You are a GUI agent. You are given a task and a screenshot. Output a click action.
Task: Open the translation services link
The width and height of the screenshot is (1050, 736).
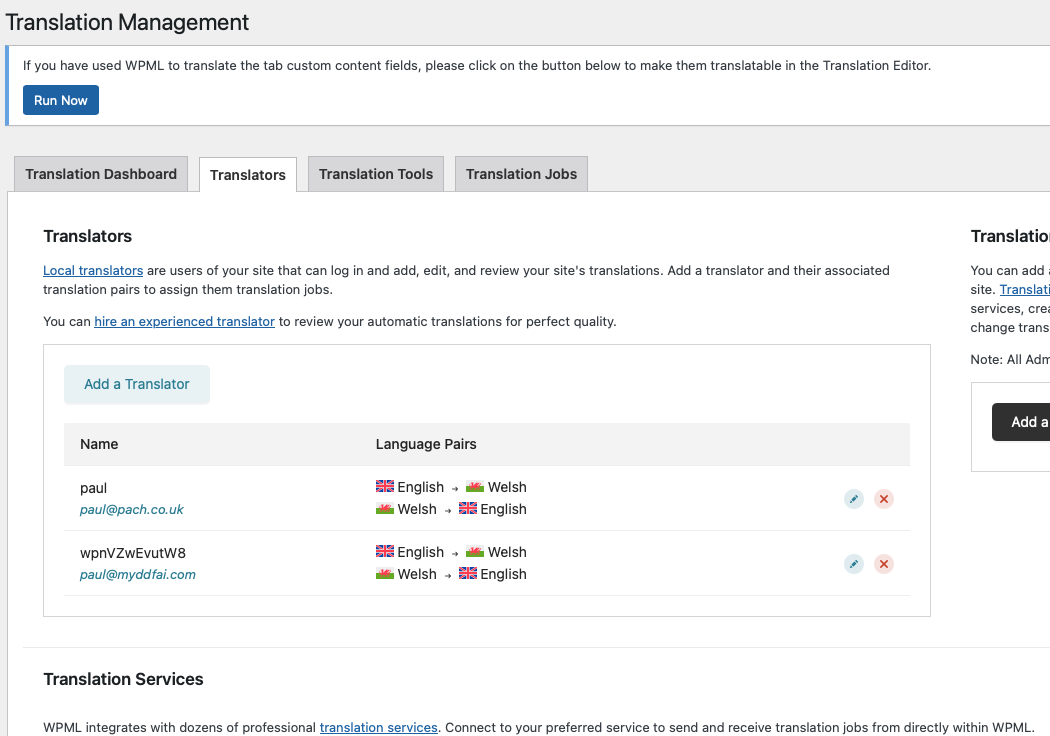coord(378,727)
